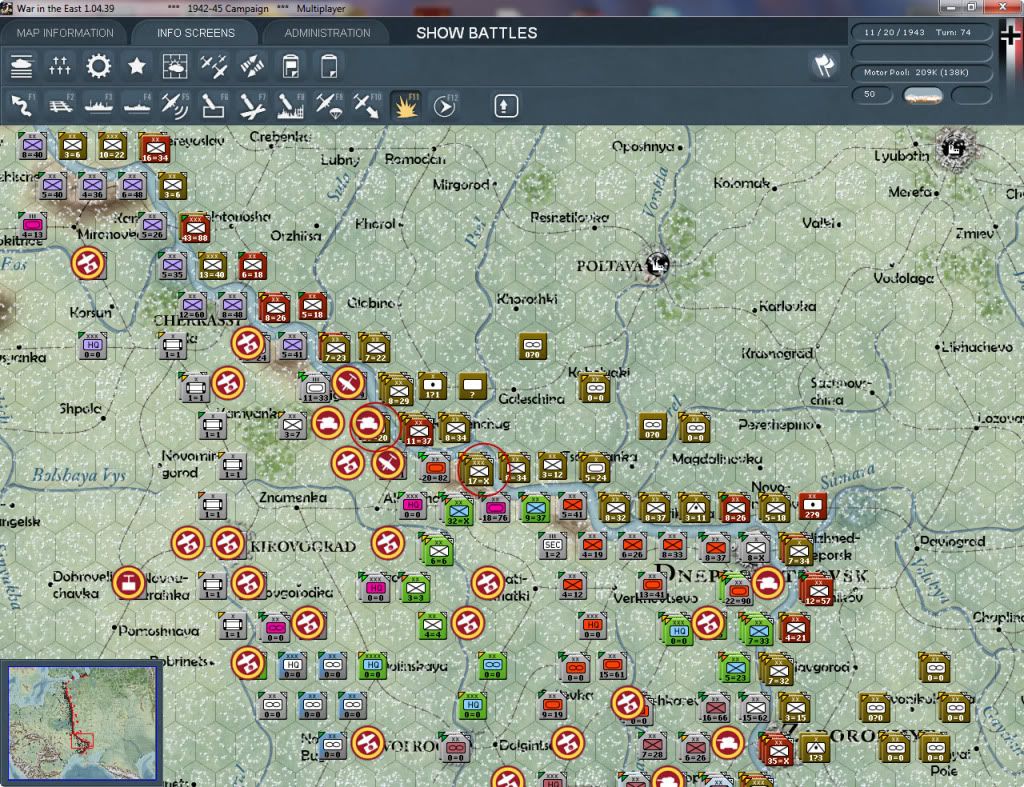Click the SHOW BATTLES mode title
The image size is (1024, 787).
click(x=477, y=33)
